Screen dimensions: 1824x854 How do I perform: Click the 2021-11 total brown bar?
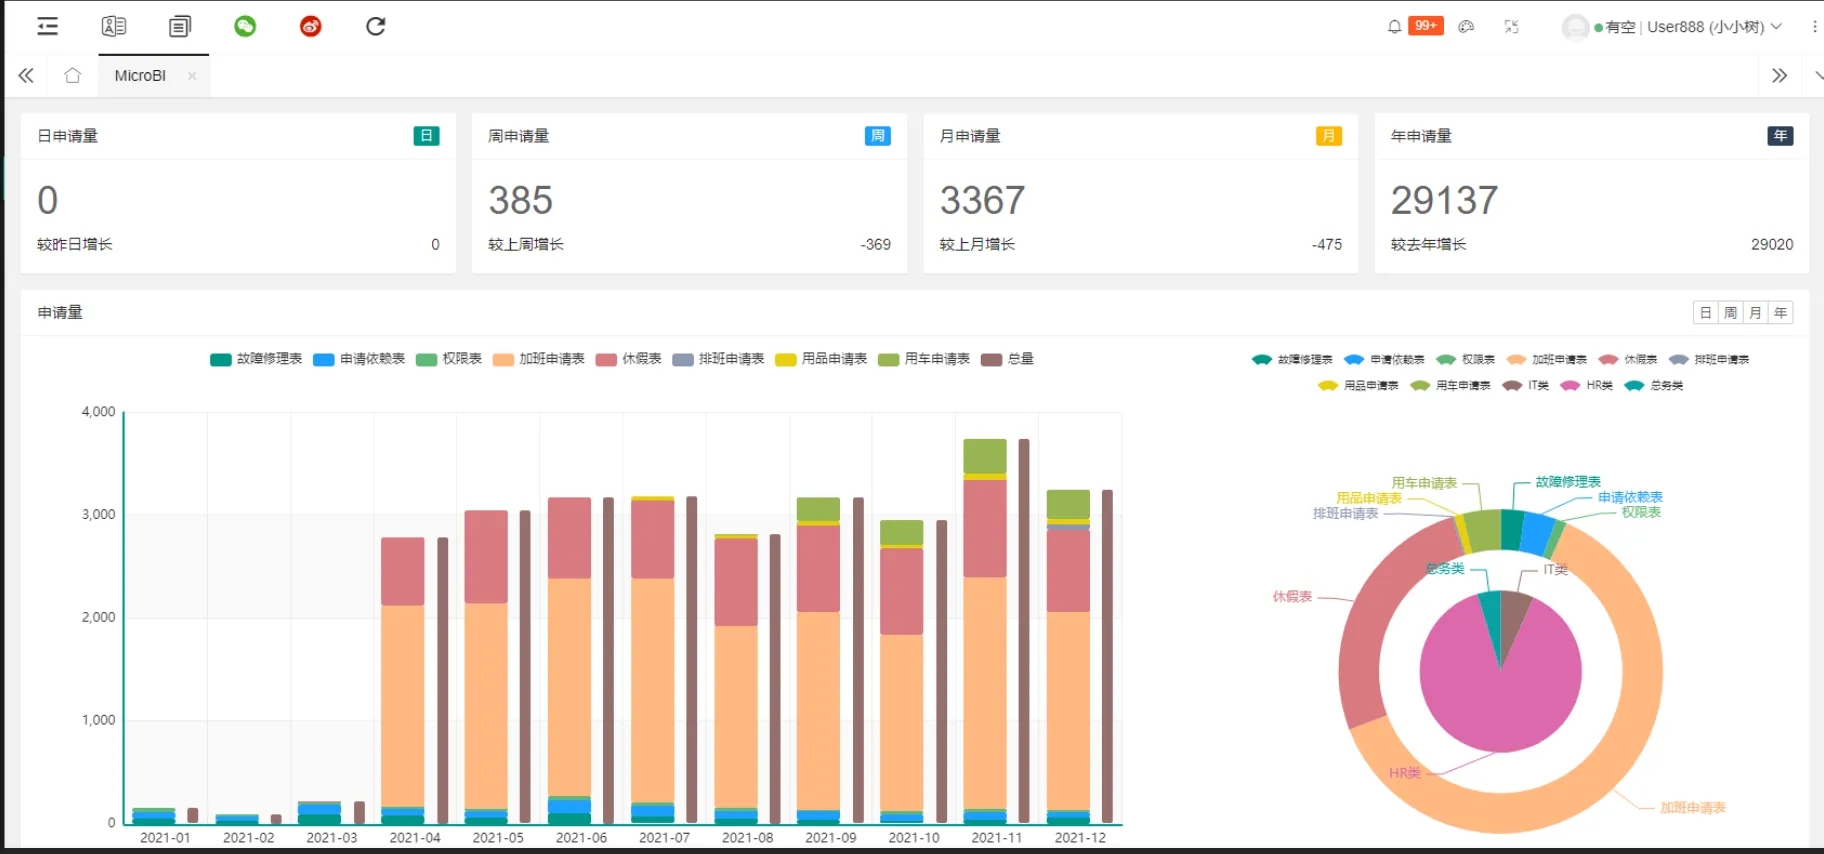(1023, 630)
